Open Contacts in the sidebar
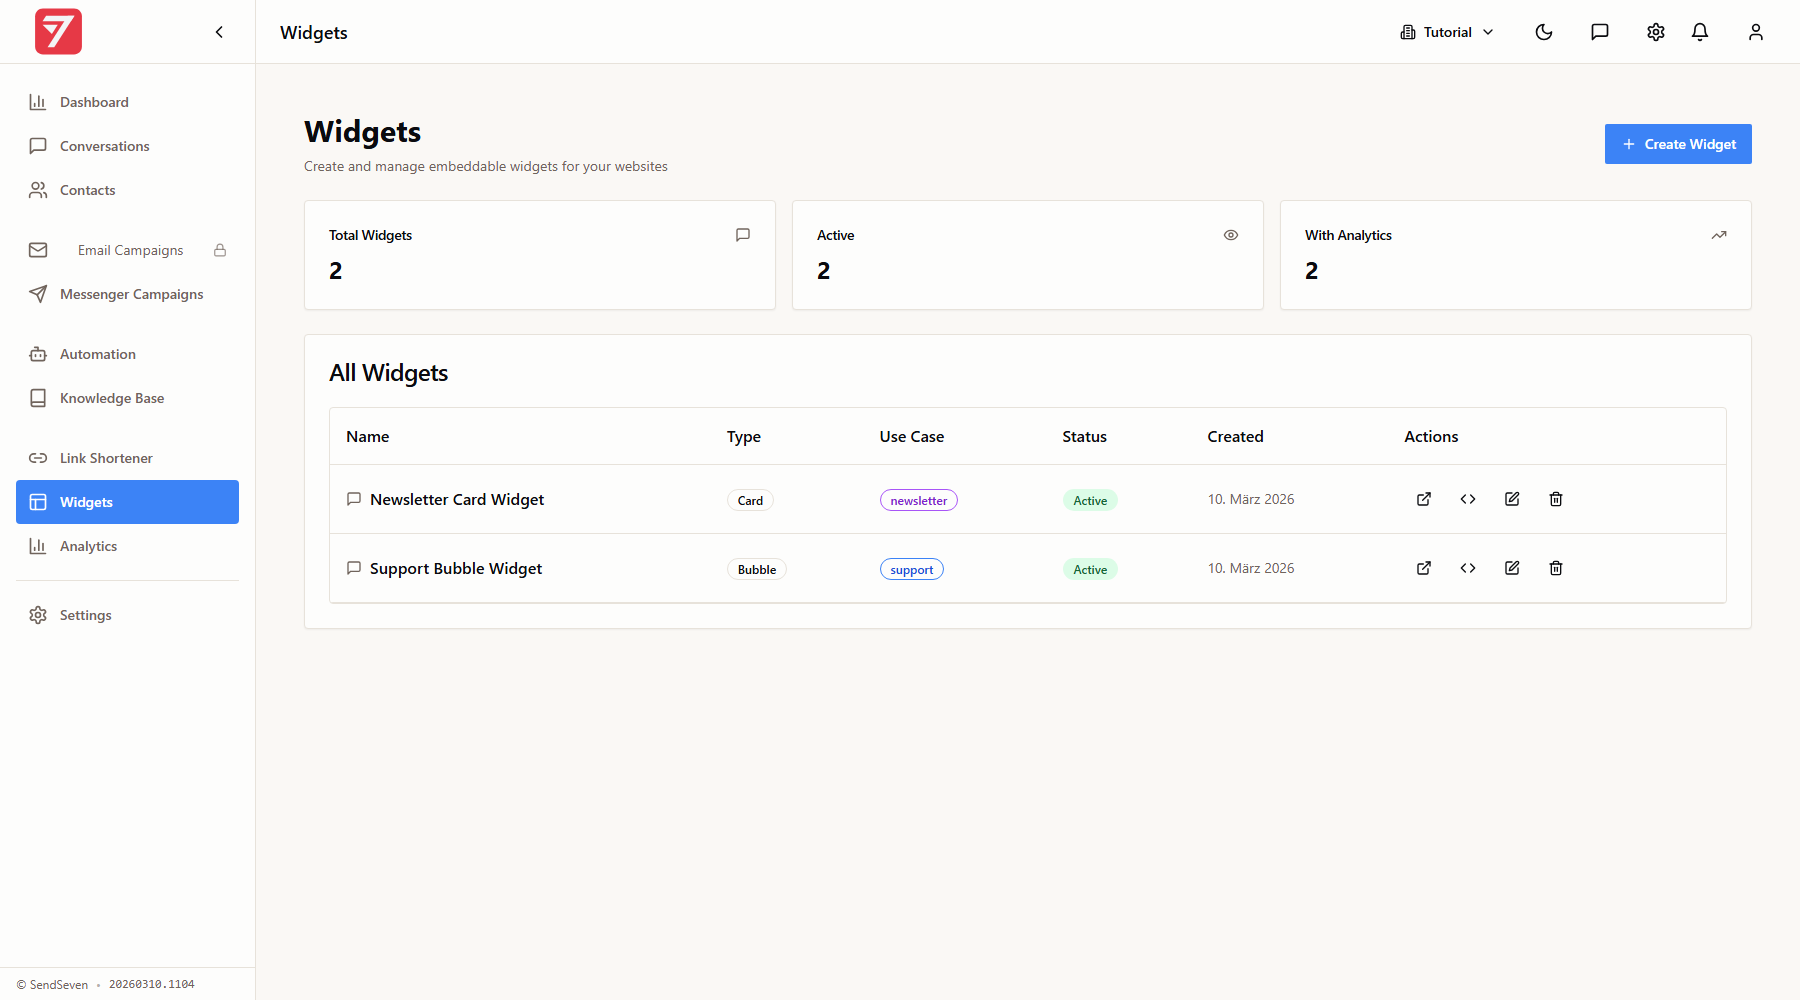This screenshot has width=1800, height=1000. (x=127, y=190)
